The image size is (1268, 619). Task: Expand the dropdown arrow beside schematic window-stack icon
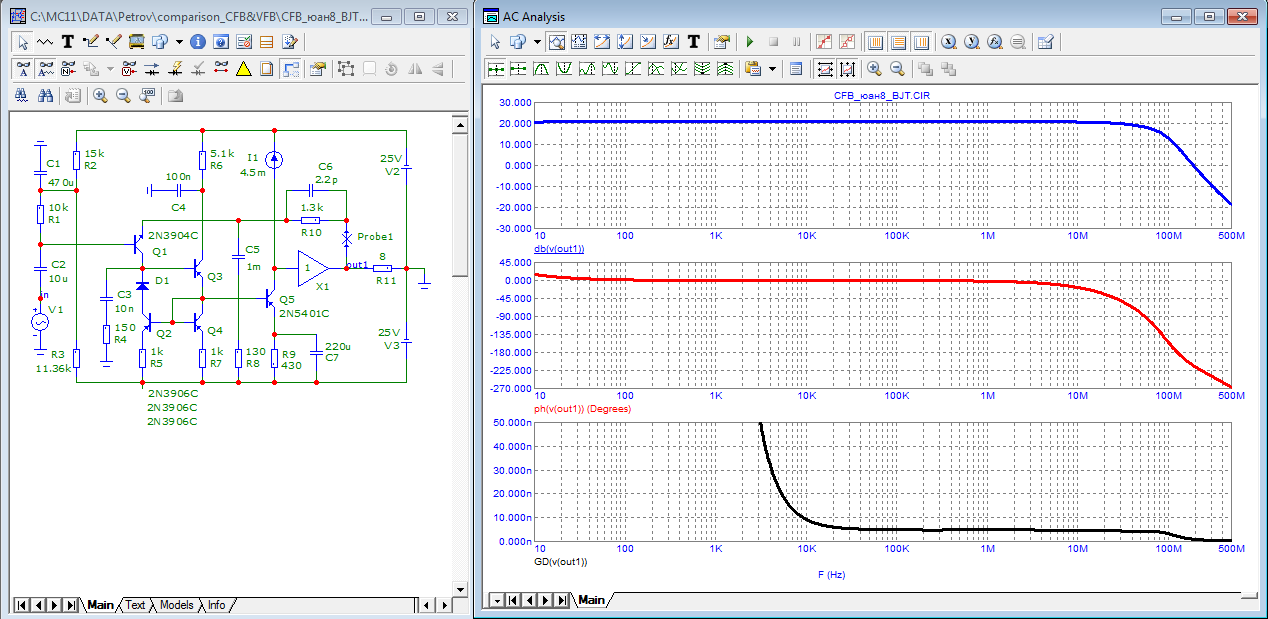pyautogui.click(x=178, y=42)
